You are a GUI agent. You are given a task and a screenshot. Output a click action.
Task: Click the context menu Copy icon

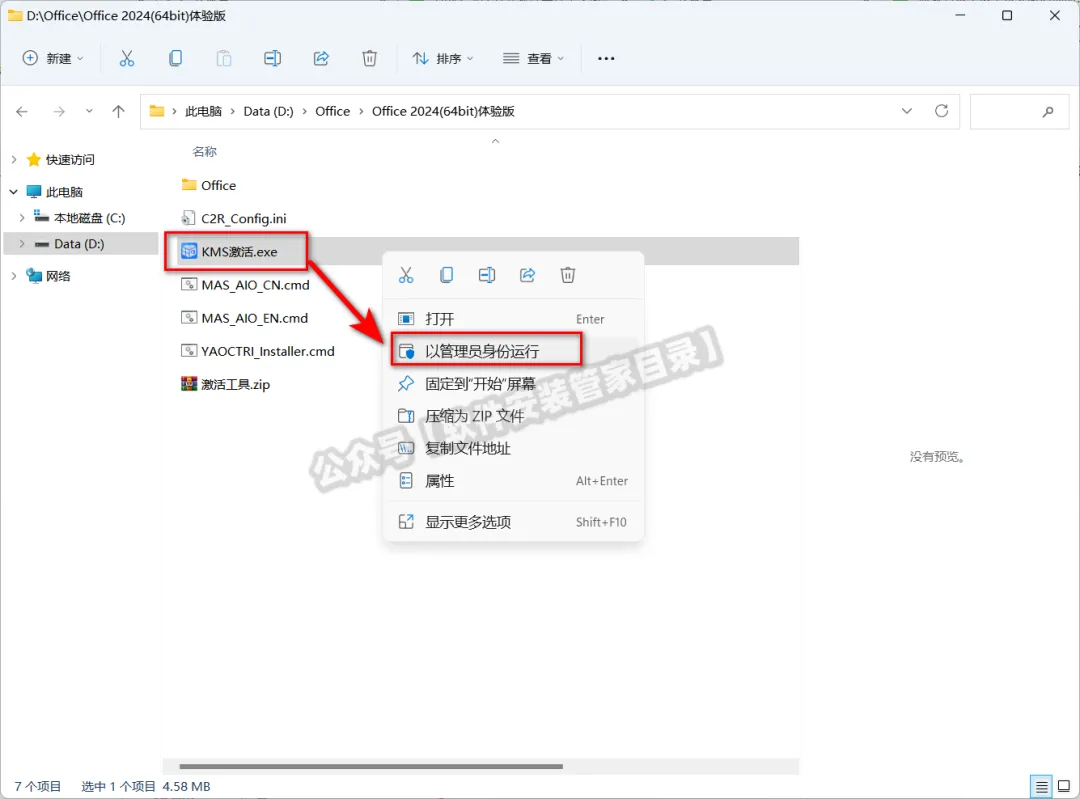pyautogui.click(x=446, y=275)
